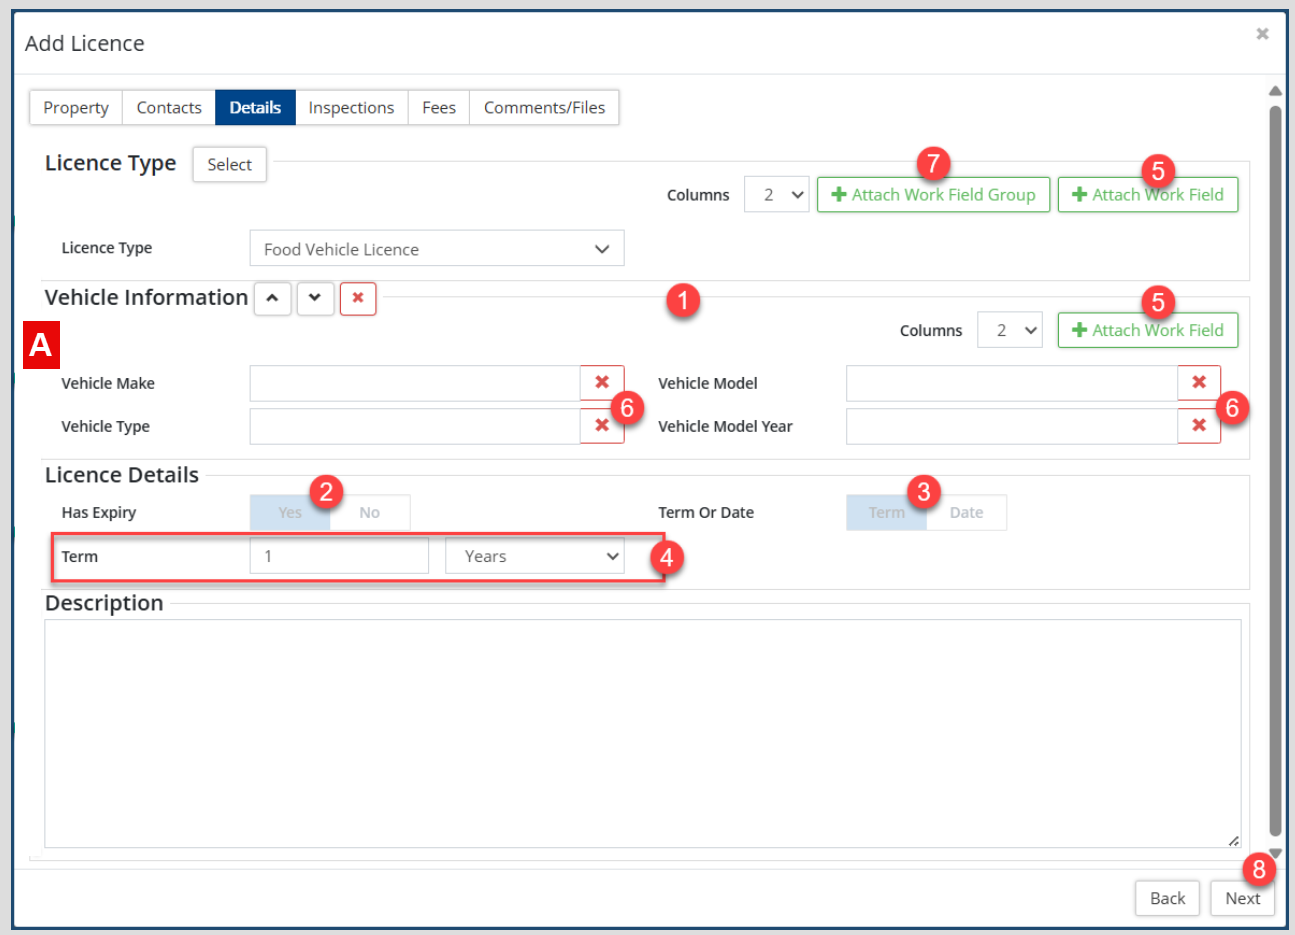Click the Vehicle Model Year input field
The image size is (1295, 935).
1012,426
